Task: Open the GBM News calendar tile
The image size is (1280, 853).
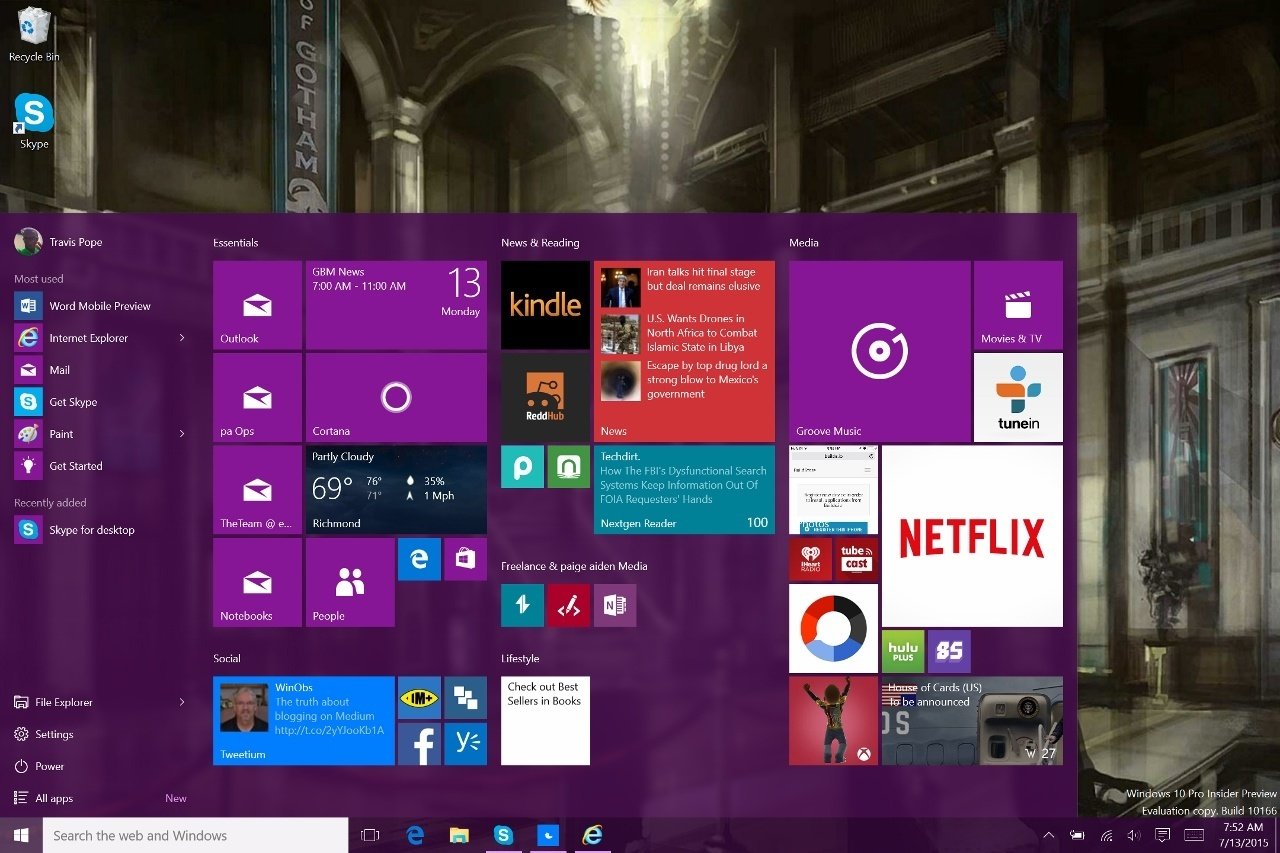Action: tap(396, 305)
